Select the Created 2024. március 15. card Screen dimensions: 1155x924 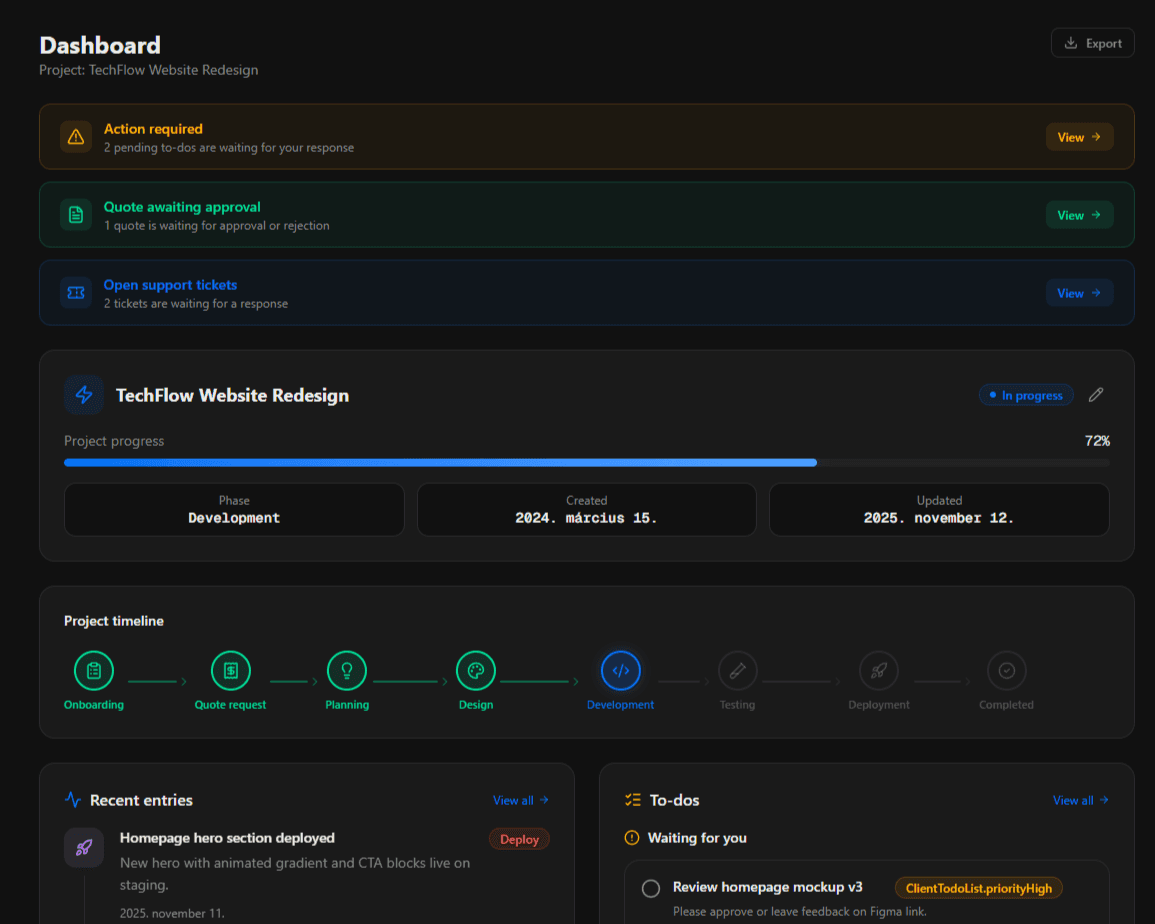coord(586,509)
